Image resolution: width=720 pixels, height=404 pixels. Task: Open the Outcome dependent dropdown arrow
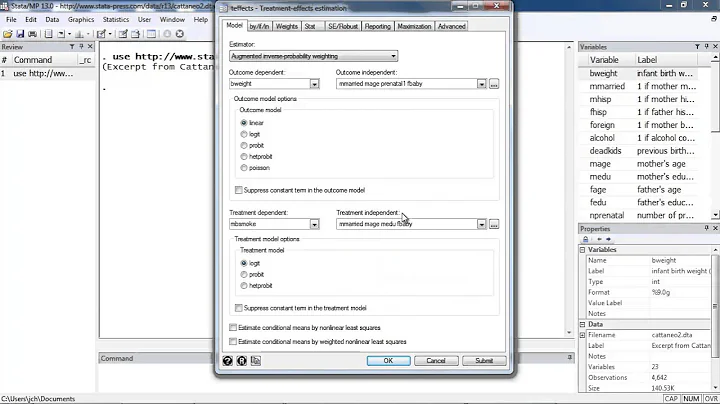tap(314, 84)
